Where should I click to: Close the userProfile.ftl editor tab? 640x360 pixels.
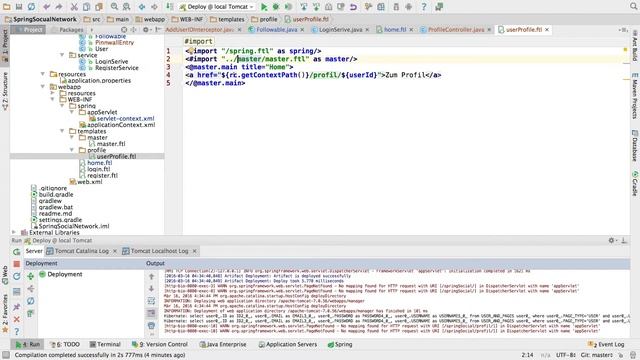[547, 29]
